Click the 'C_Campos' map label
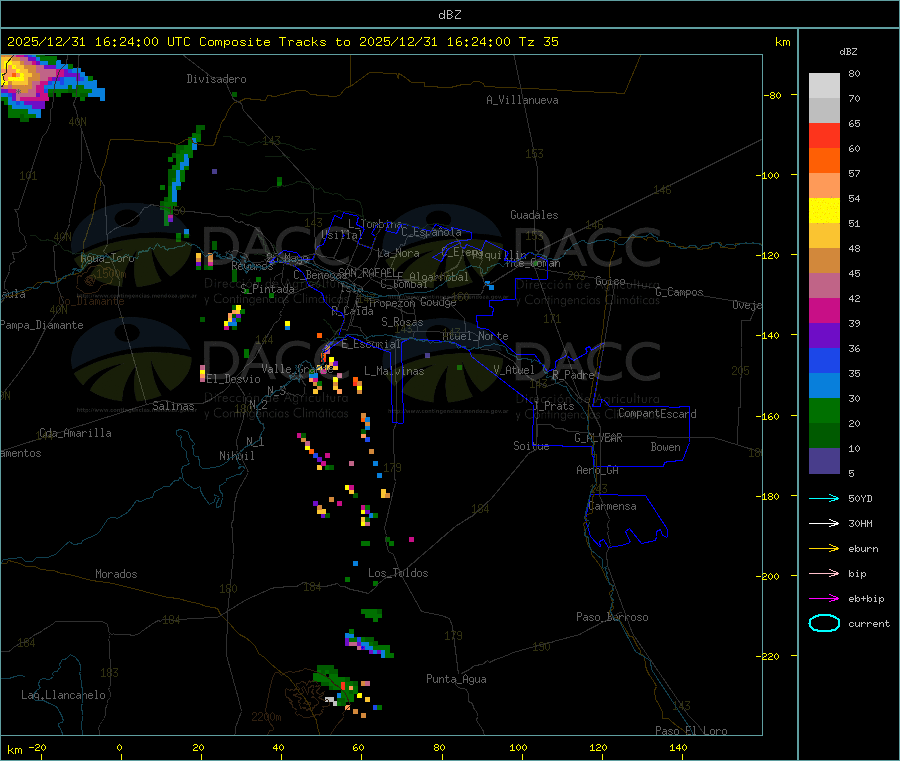 680,292
